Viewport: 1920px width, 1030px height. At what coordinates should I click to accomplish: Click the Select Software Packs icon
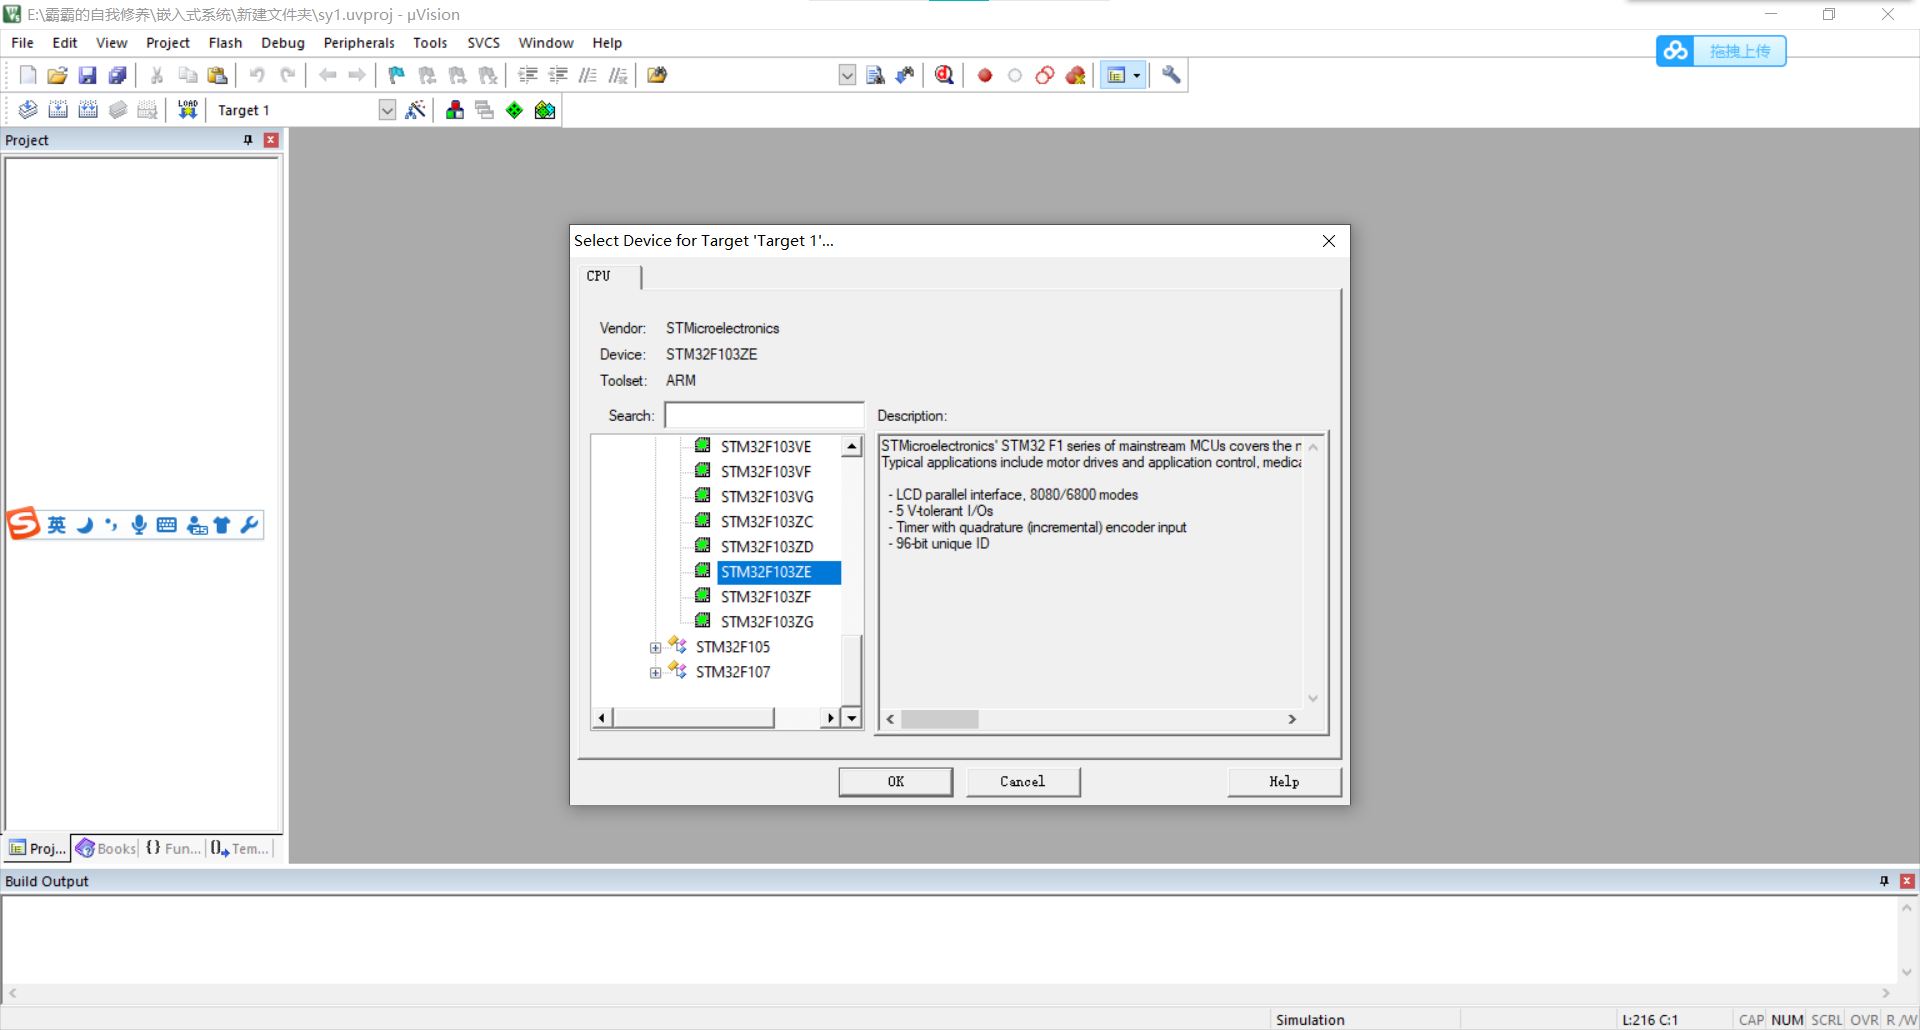[545, 110]
